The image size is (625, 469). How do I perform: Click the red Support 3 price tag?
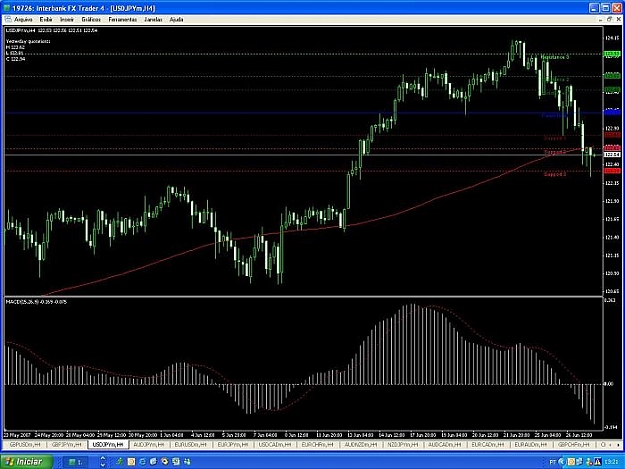point(612,171)
